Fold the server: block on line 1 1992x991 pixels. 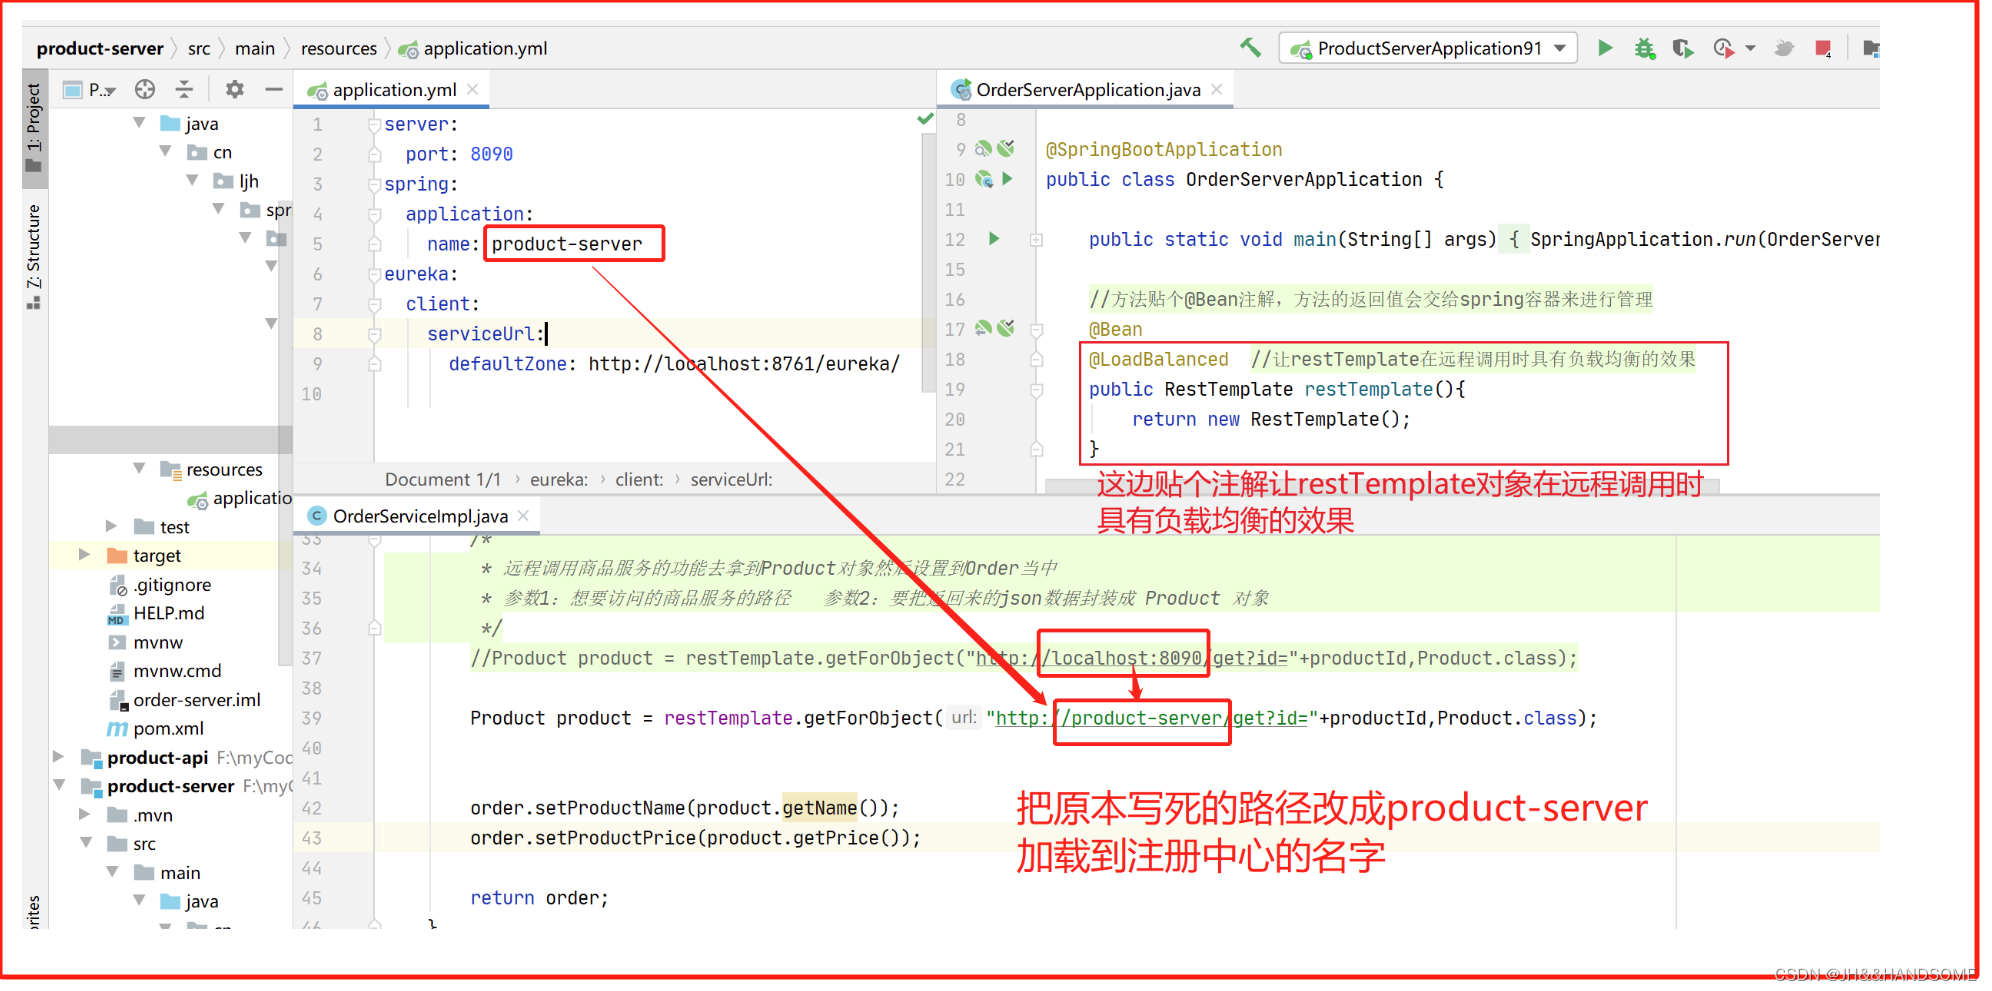tap(374, 124)
